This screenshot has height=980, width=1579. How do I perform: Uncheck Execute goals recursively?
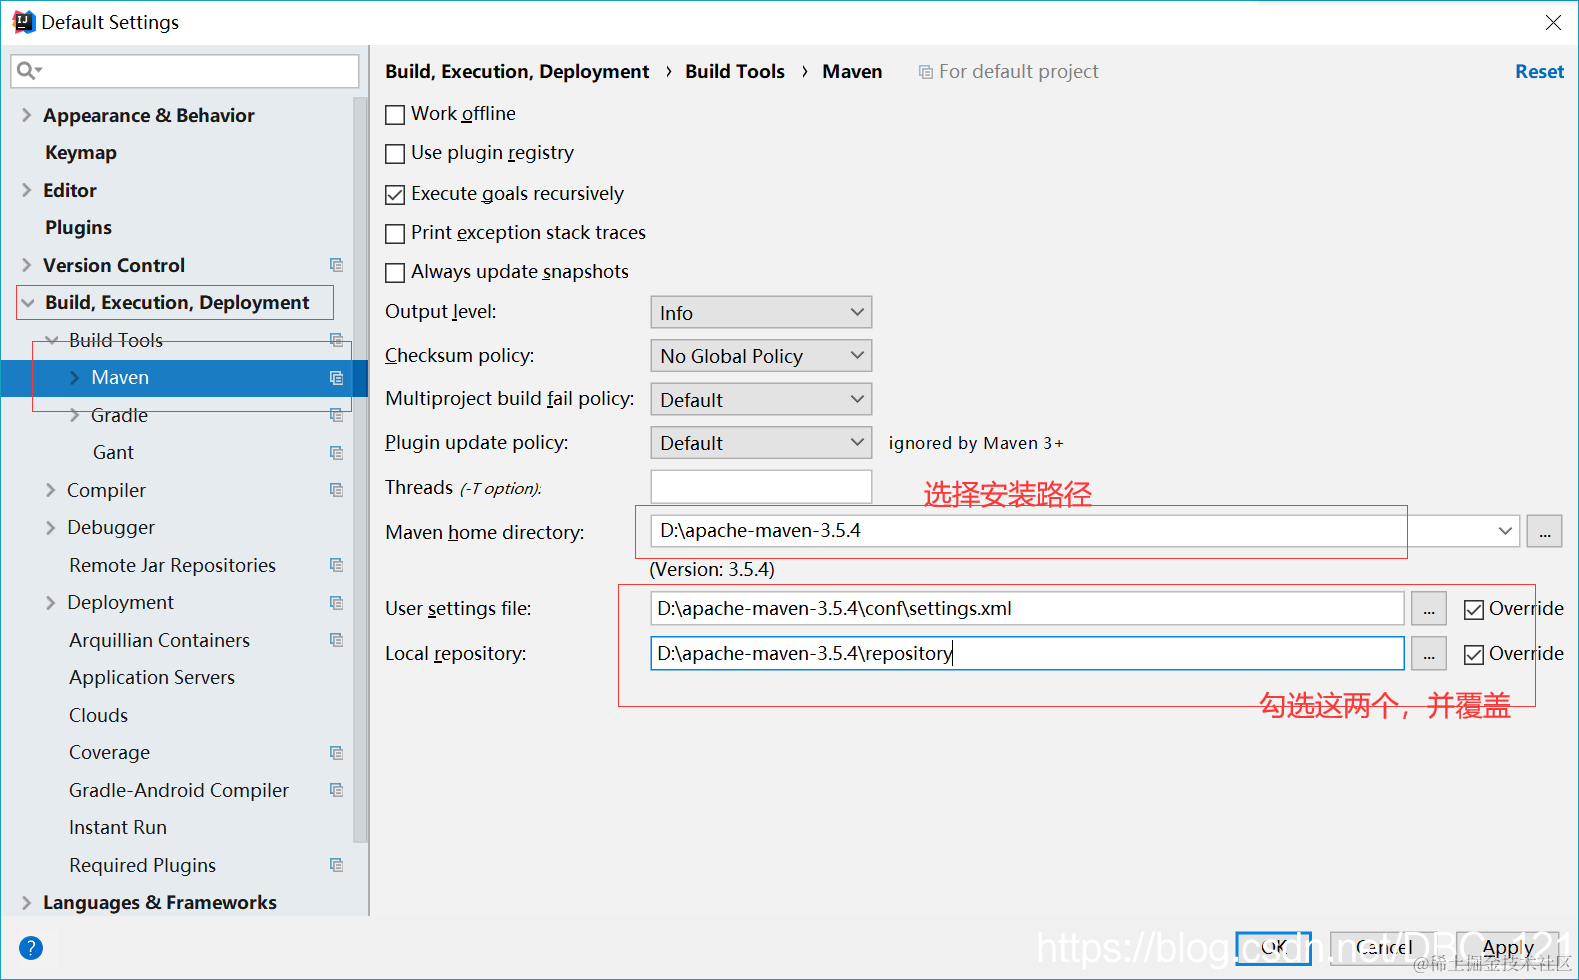point(395,194)
